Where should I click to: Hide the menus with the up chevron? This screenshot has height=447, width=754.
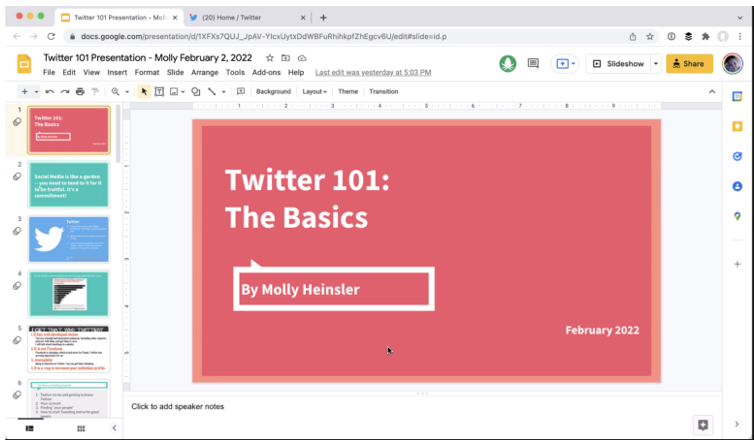tap(712, 91)
